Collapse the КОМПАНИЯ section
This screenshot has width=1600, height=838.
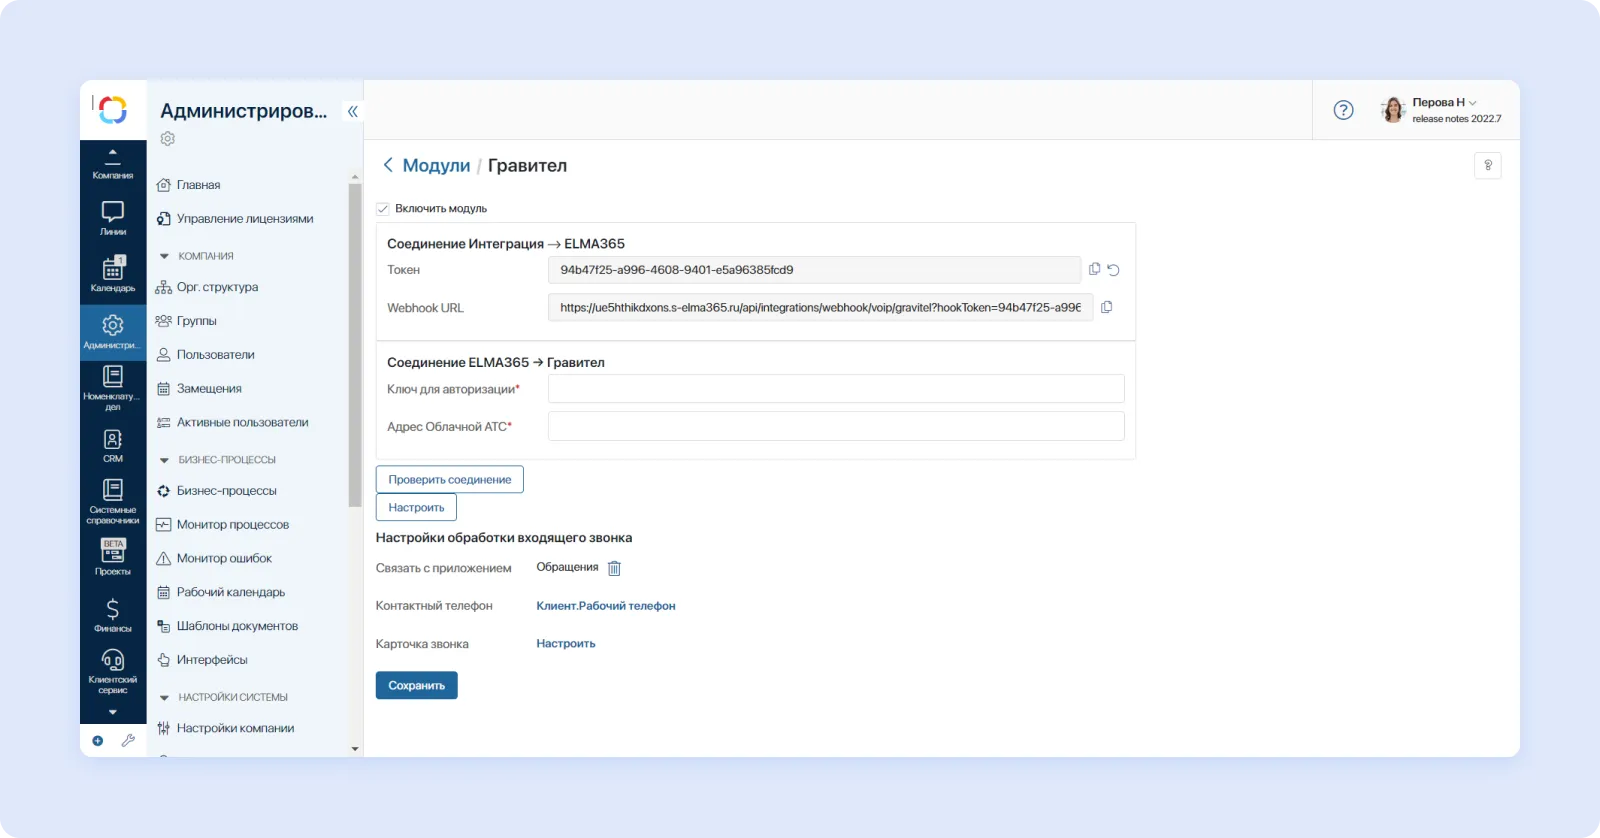165,256
